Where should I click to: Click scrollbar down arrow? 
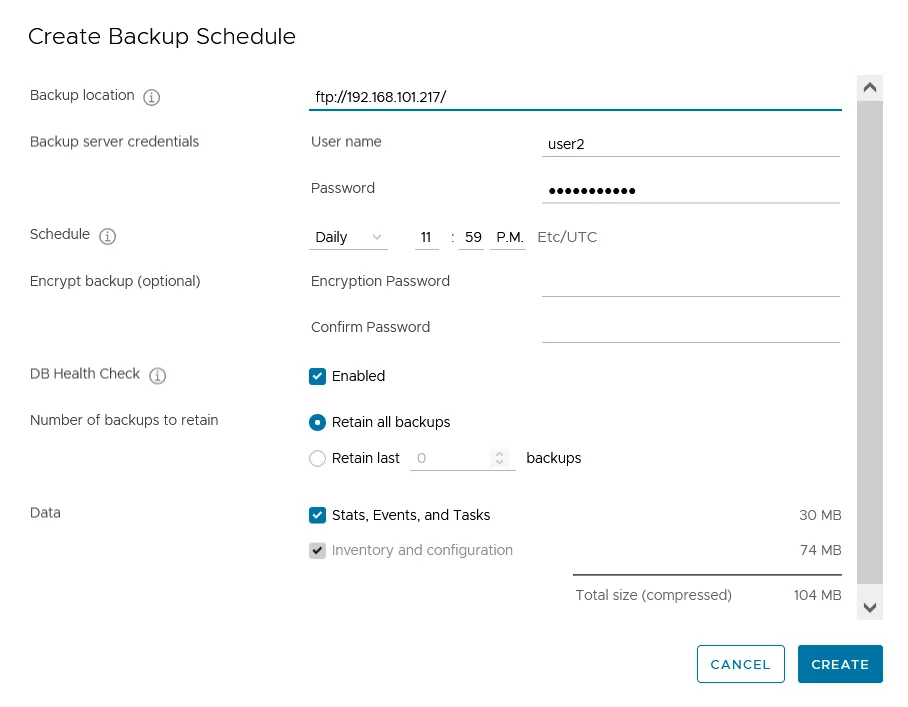(x=869, y=607)
